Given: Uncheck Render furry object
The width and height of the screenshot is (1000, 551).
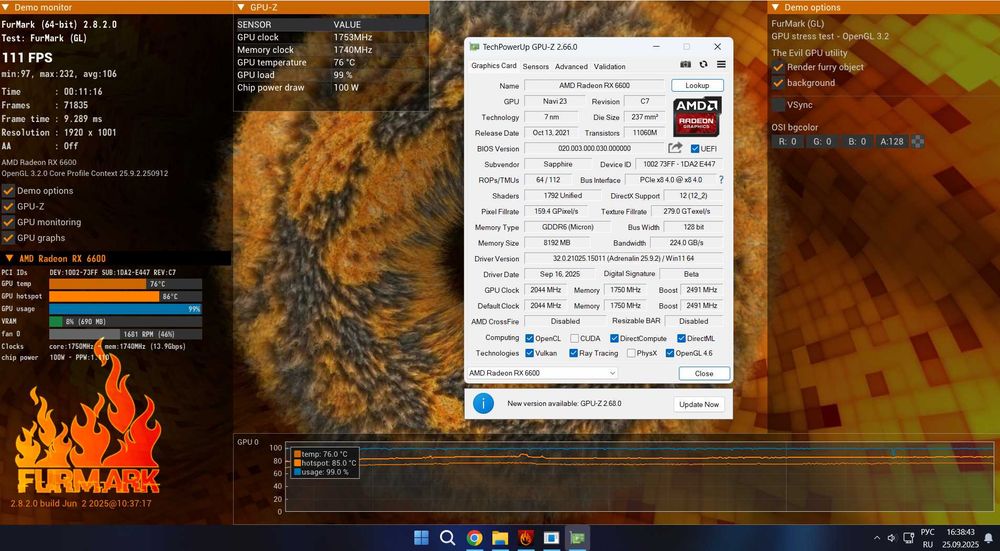Looking at the screenshot, I should [778, 67].
